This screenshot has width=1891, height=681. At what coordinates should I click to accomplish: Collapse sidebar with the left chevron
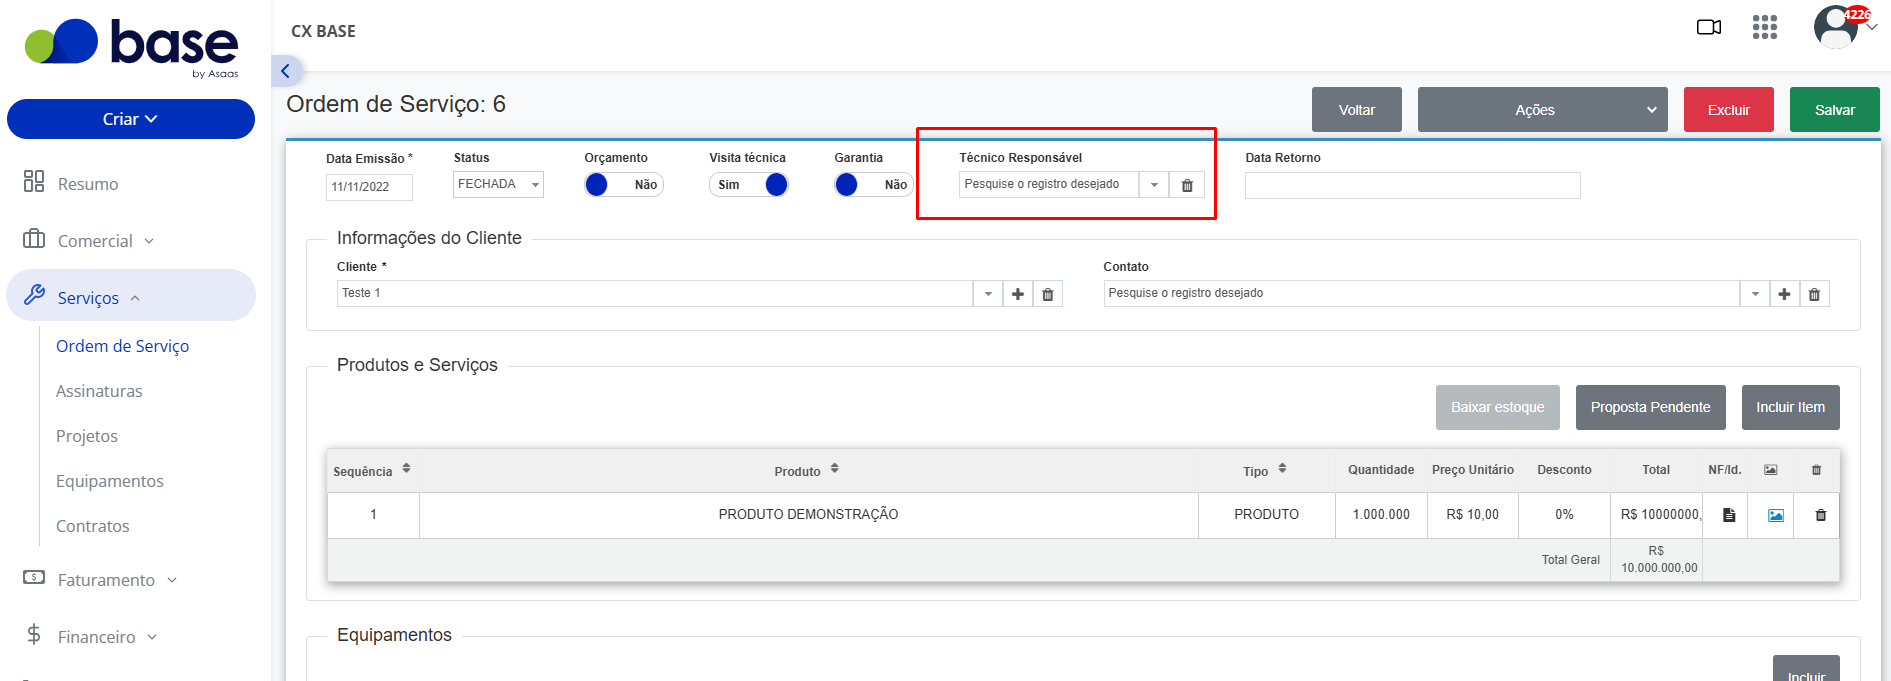(x=286, y=71)
